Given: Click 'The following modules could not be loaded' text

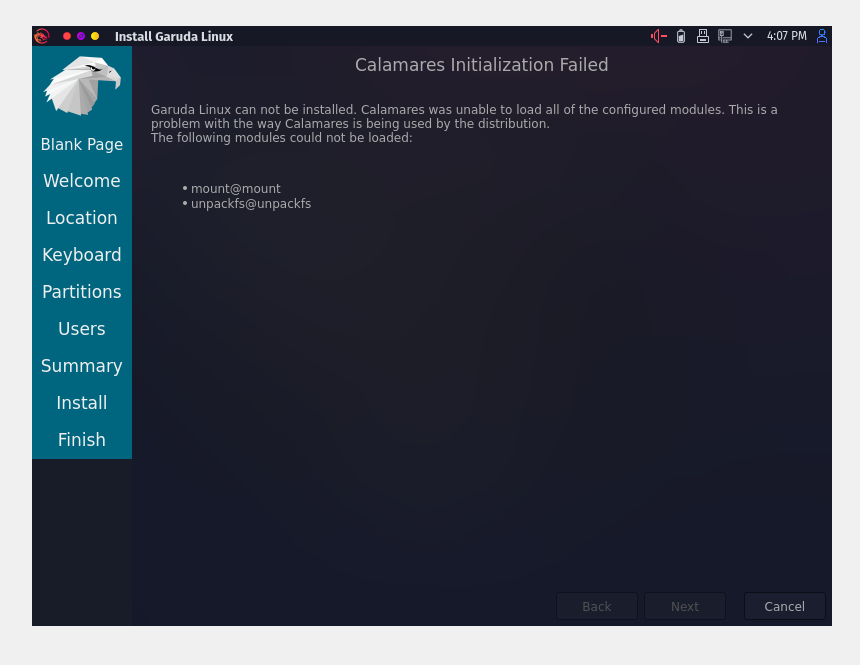Looking at the screenshot, I should click(281, 138).
